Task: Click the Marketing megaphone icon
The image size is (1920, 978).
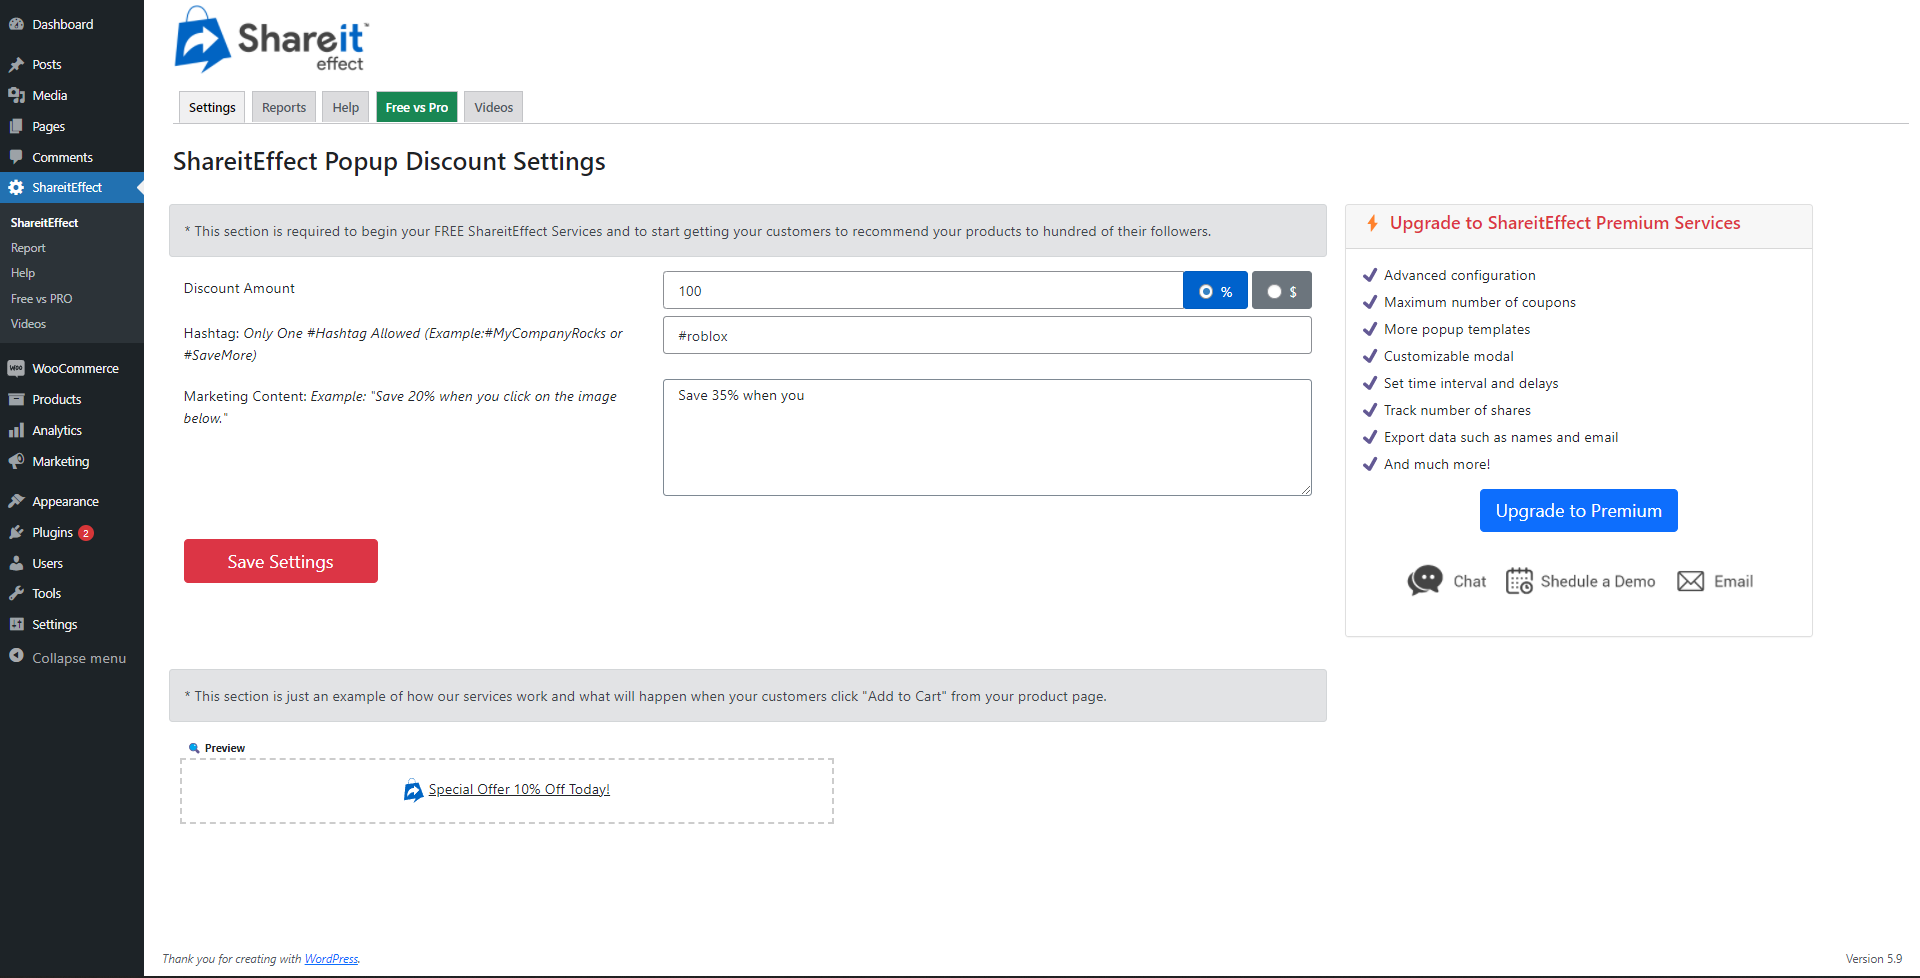Action: pos(16,461)
